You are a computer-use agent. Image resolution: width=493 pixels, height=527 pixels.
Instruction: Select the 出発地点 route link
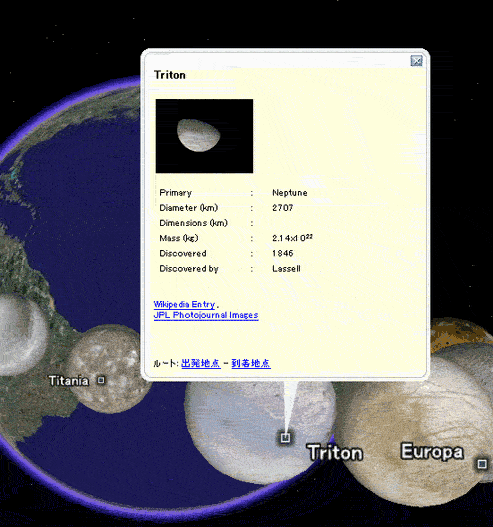(x=201, y=363)
